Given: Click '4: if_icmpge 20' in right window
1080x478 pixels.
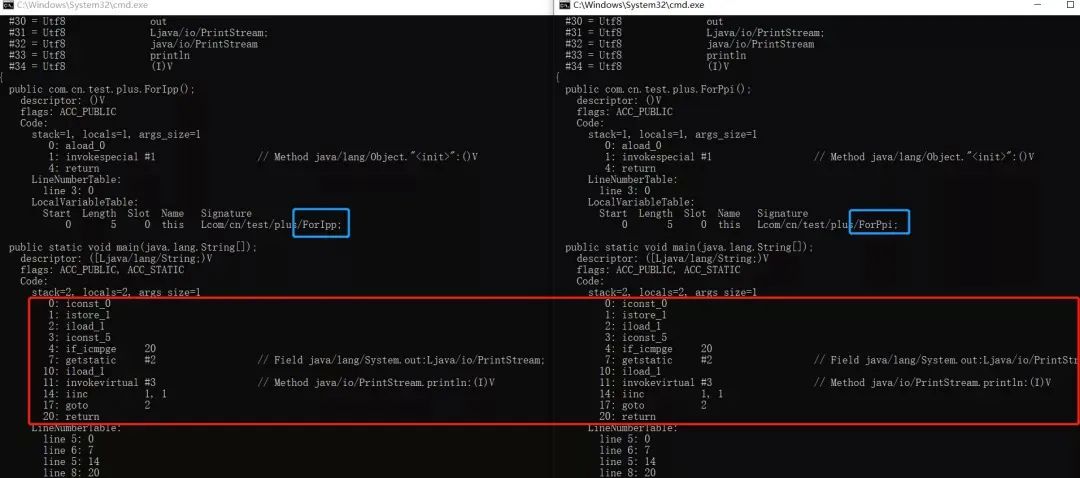Looking at the screenshot, I should tap(658, 349).
